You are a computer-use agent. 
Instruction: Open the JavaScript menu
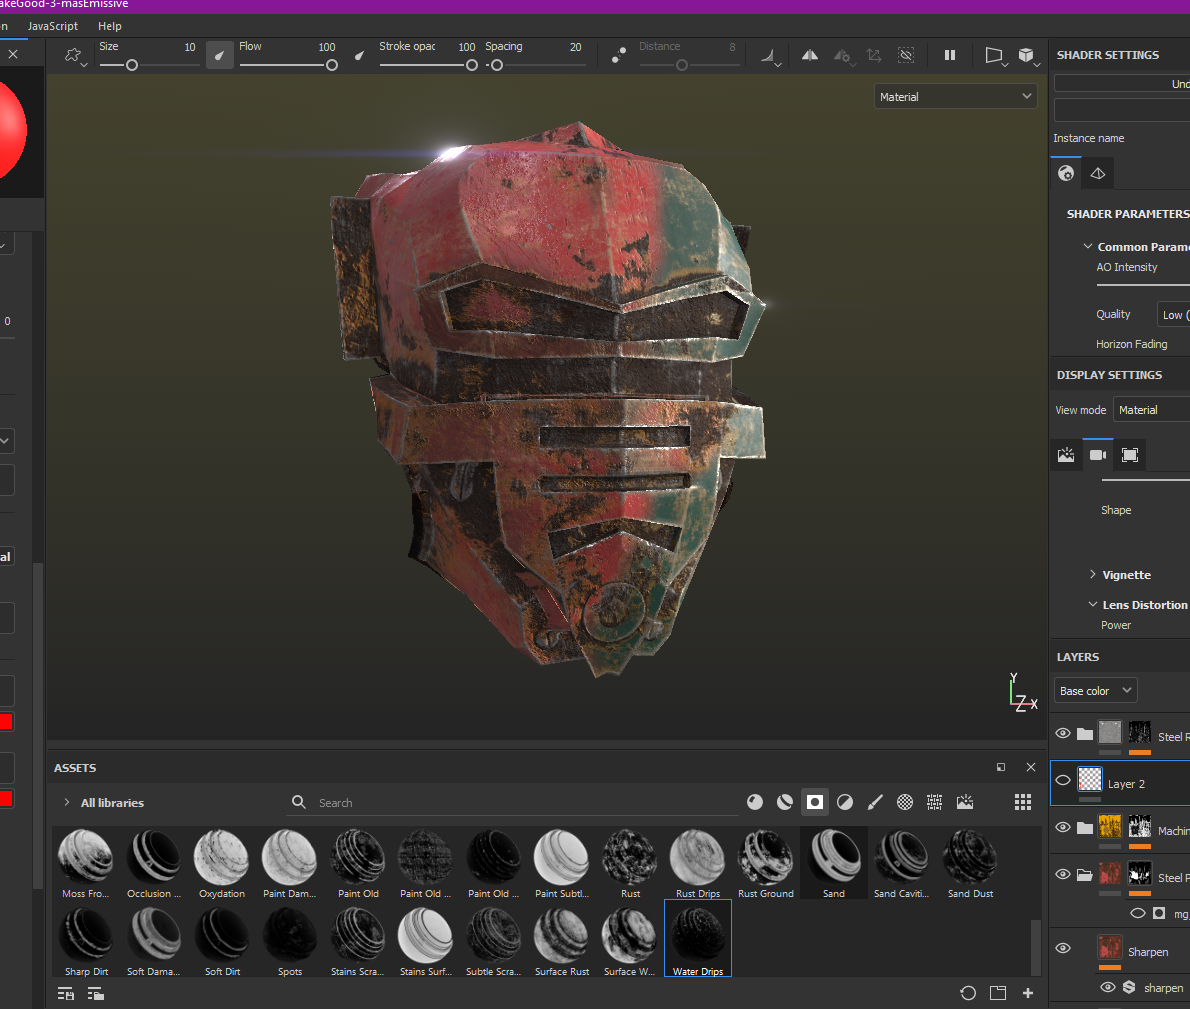pos(52,26)
